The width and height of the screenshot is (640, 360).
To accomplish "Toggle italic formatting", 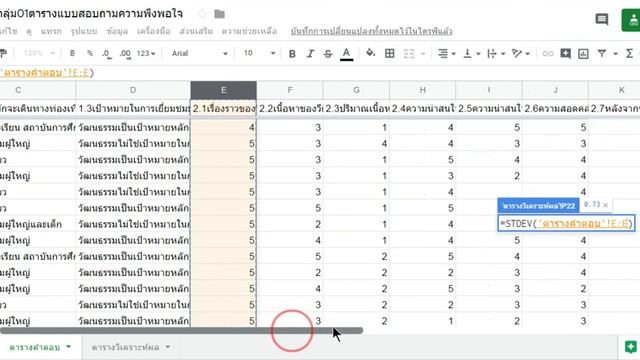I will [310, 53].
